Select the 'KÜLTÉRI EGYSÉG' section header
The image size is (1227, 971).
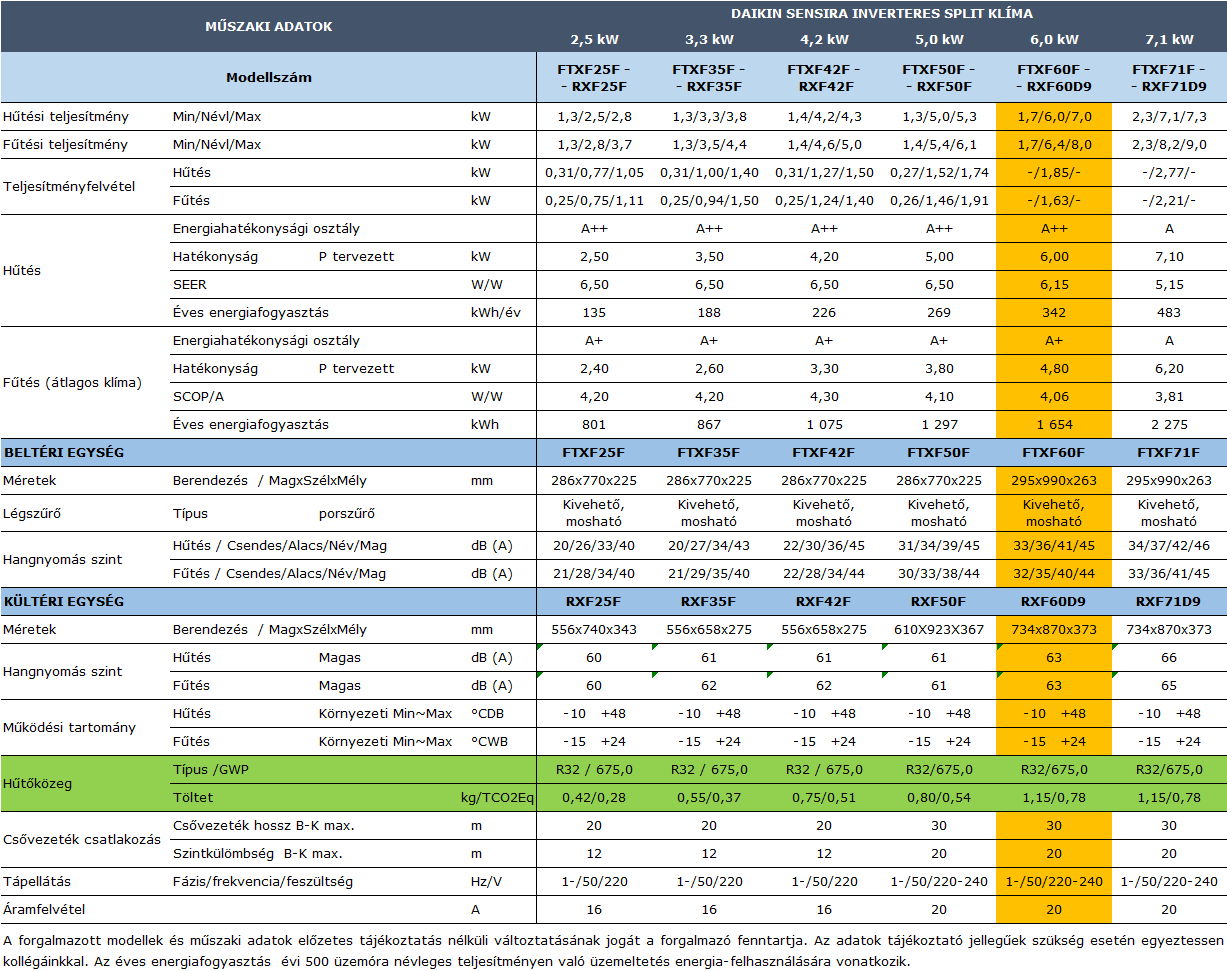coord(64,601)
